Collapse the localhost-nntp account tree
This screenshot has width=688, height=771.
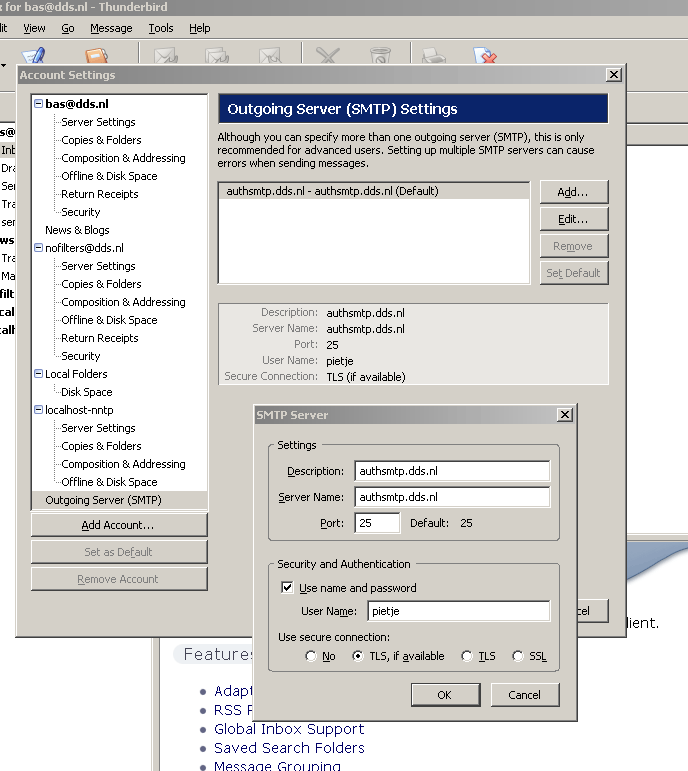(38, 410)
